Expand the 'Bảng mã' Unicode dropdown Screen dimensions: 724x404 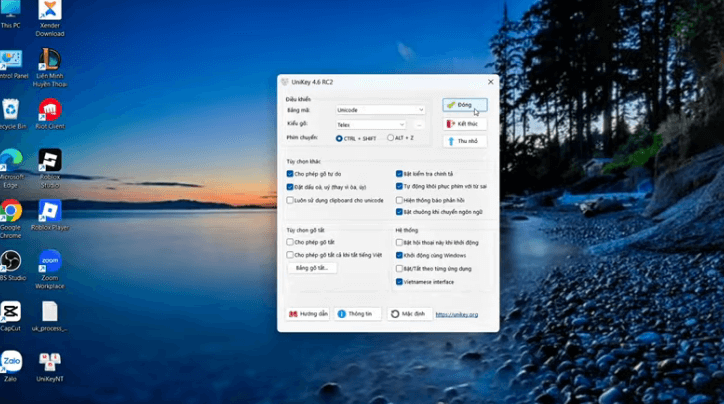[380, 110]
